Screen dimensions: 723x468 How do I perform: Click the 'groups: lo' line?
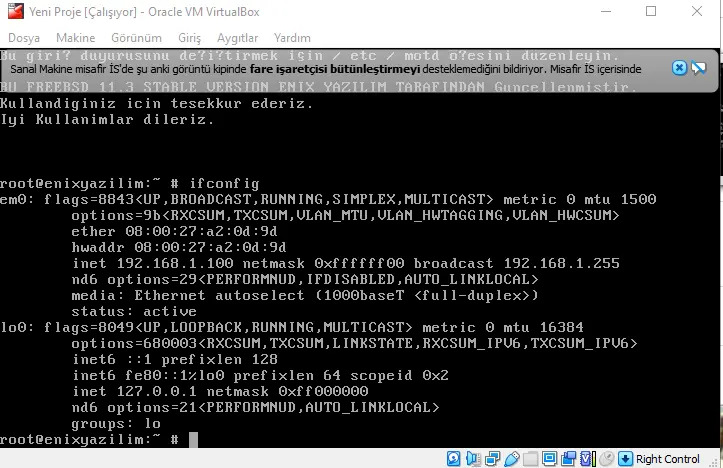(x=116, y=423)
